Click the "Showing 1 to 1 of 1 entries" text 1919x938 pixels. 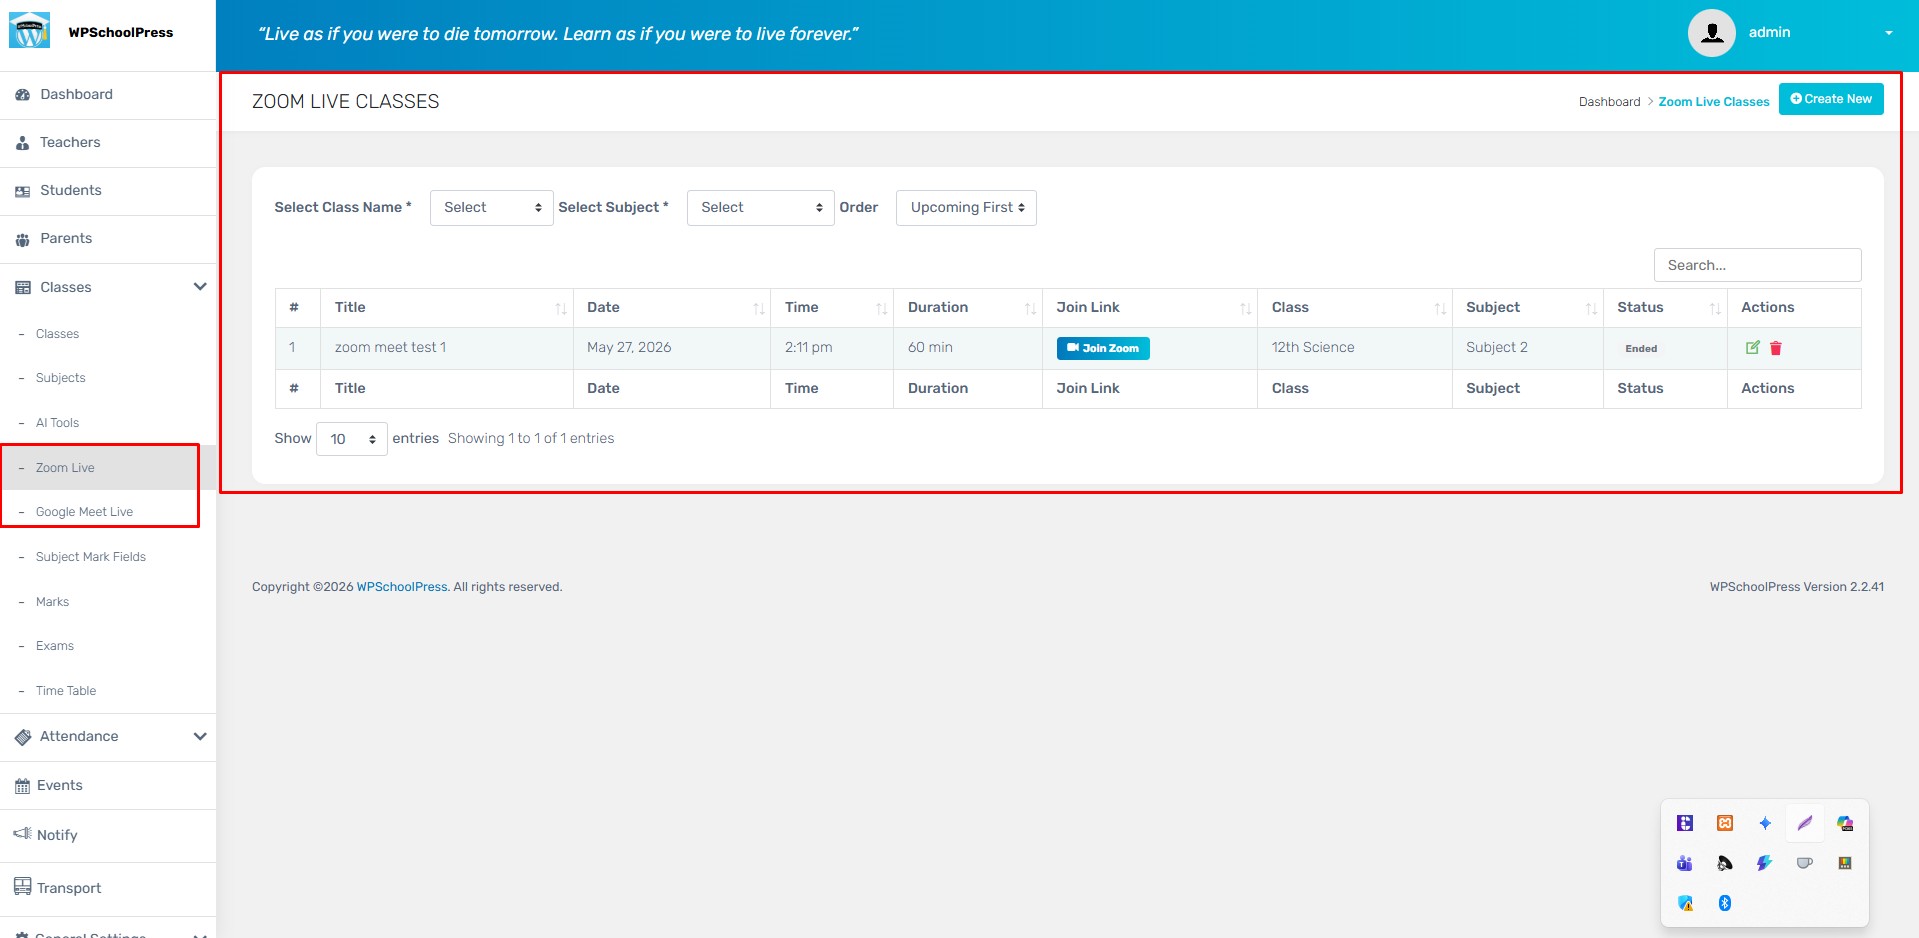pyautogui.click(x=531, y=439)
